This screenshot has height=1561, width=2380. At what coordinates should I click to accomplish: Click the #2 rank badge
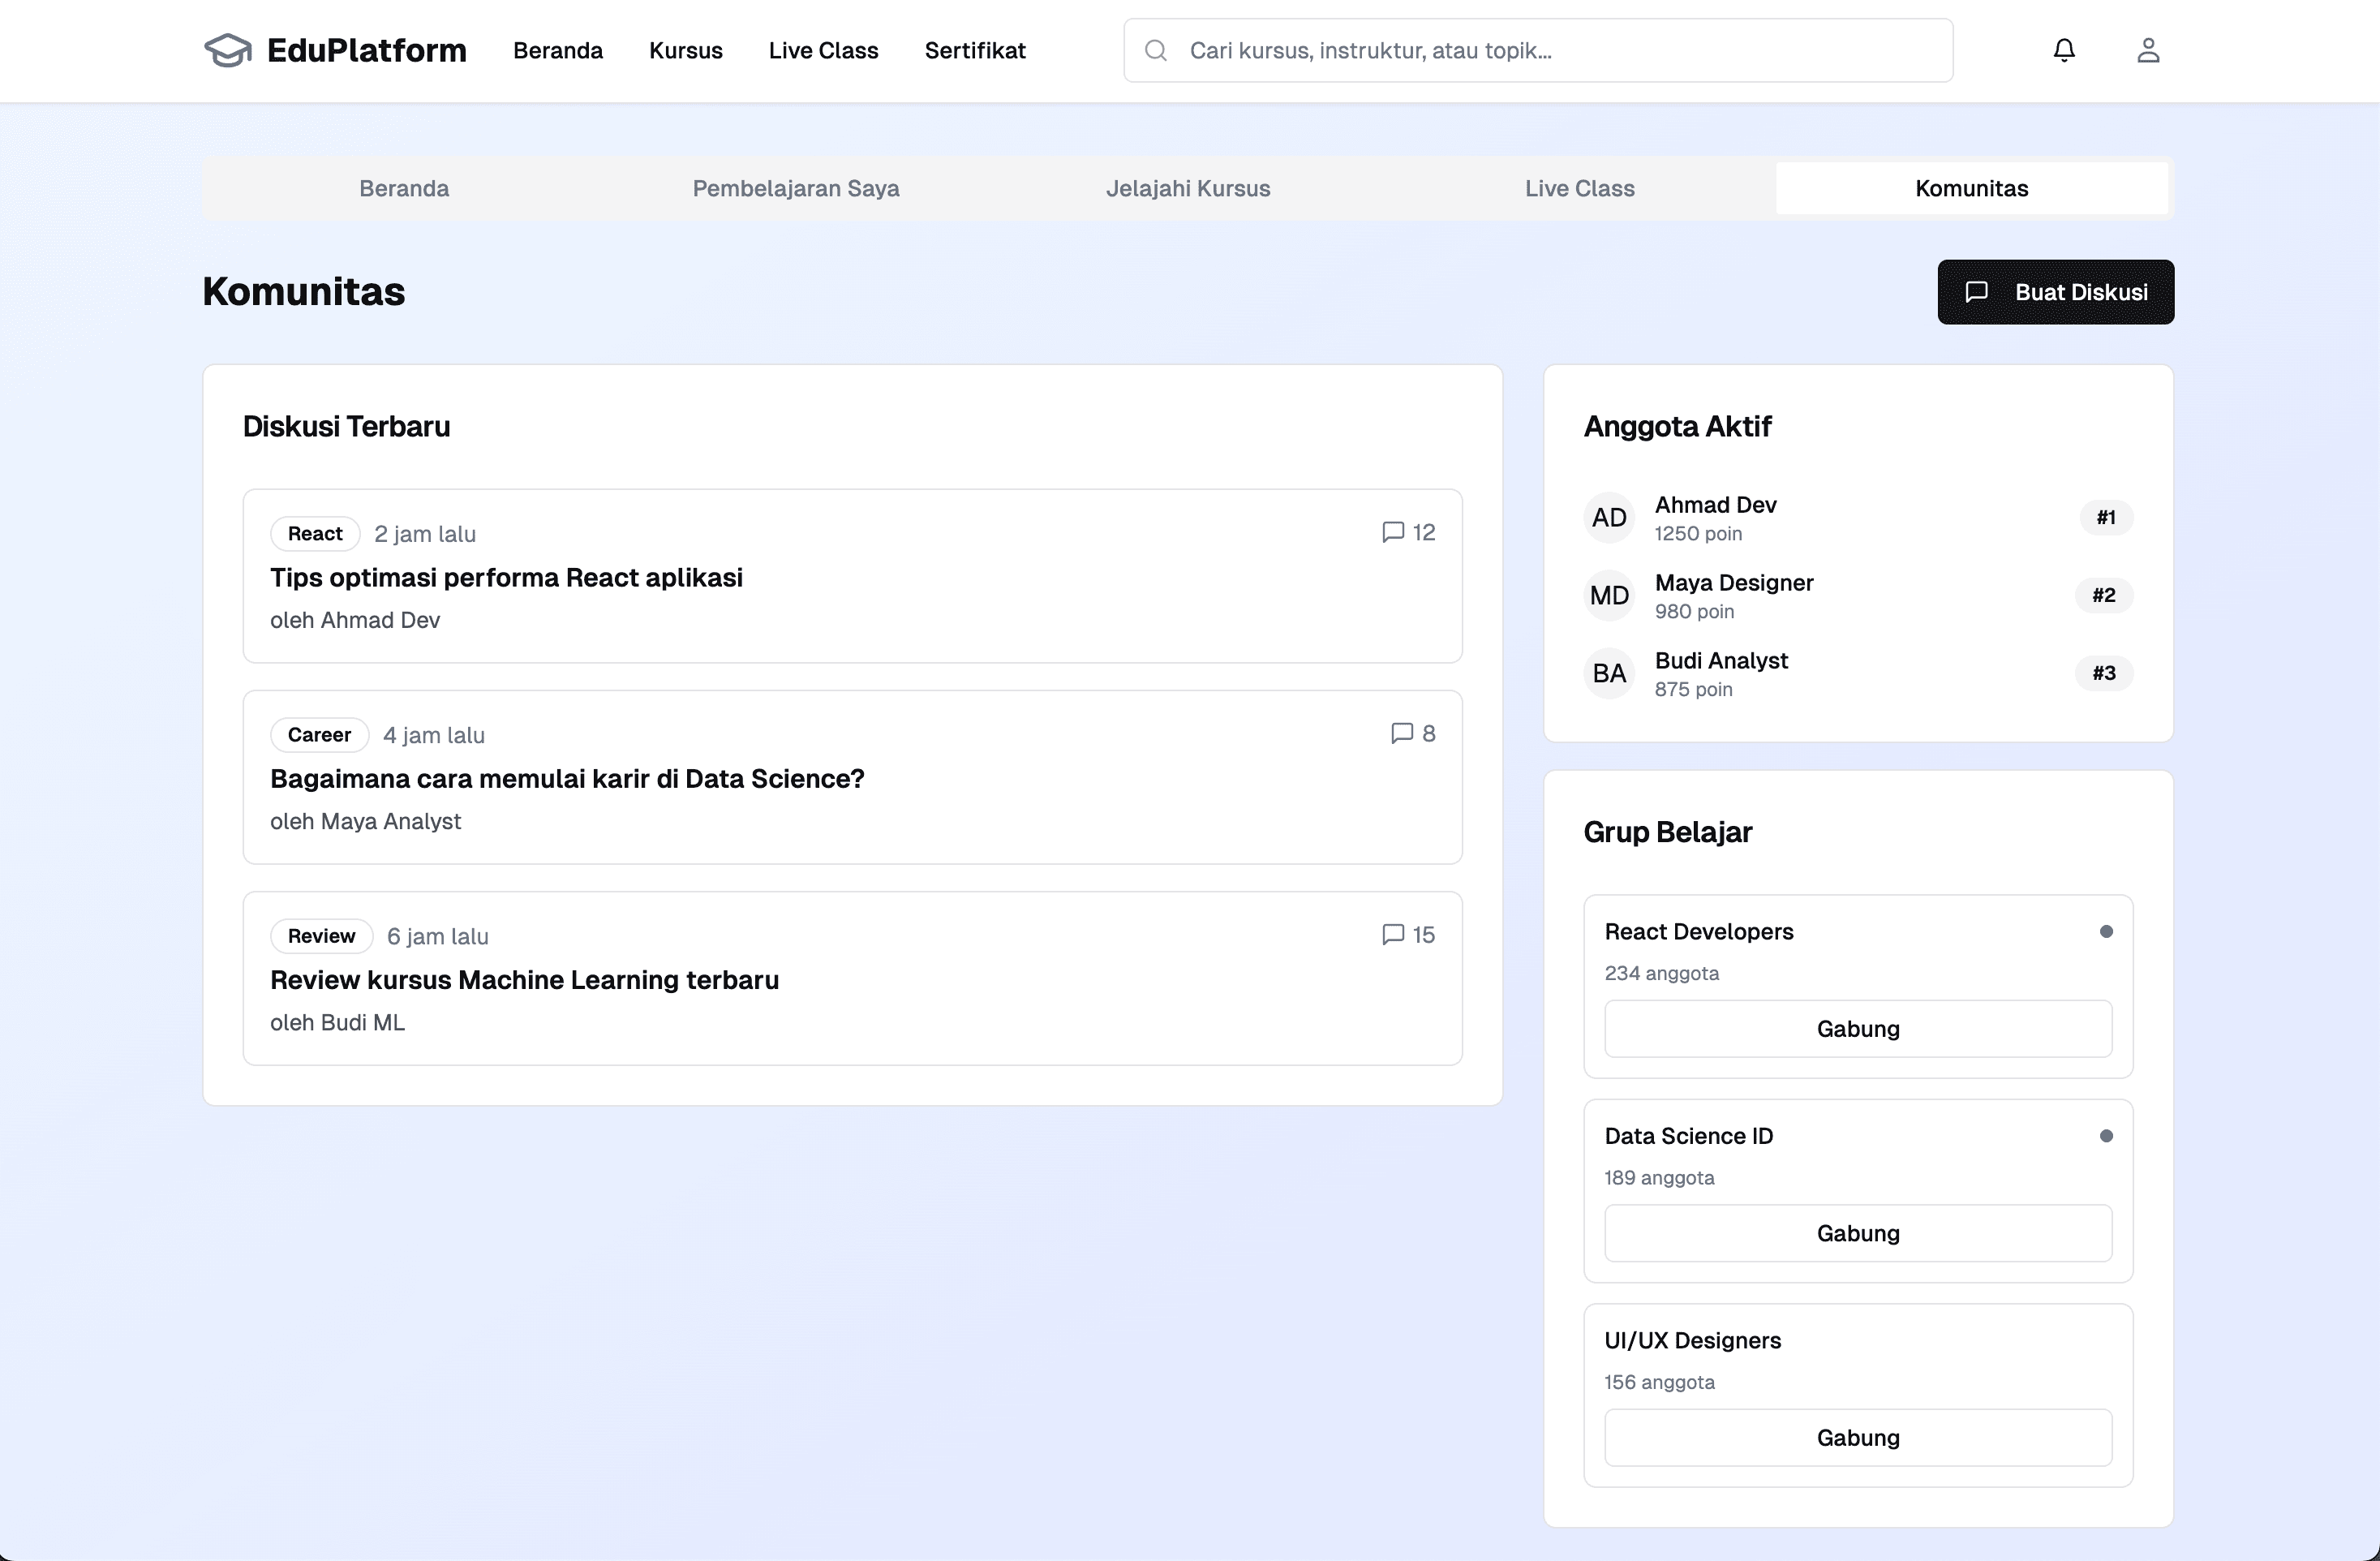click(x=2104, y=596)
